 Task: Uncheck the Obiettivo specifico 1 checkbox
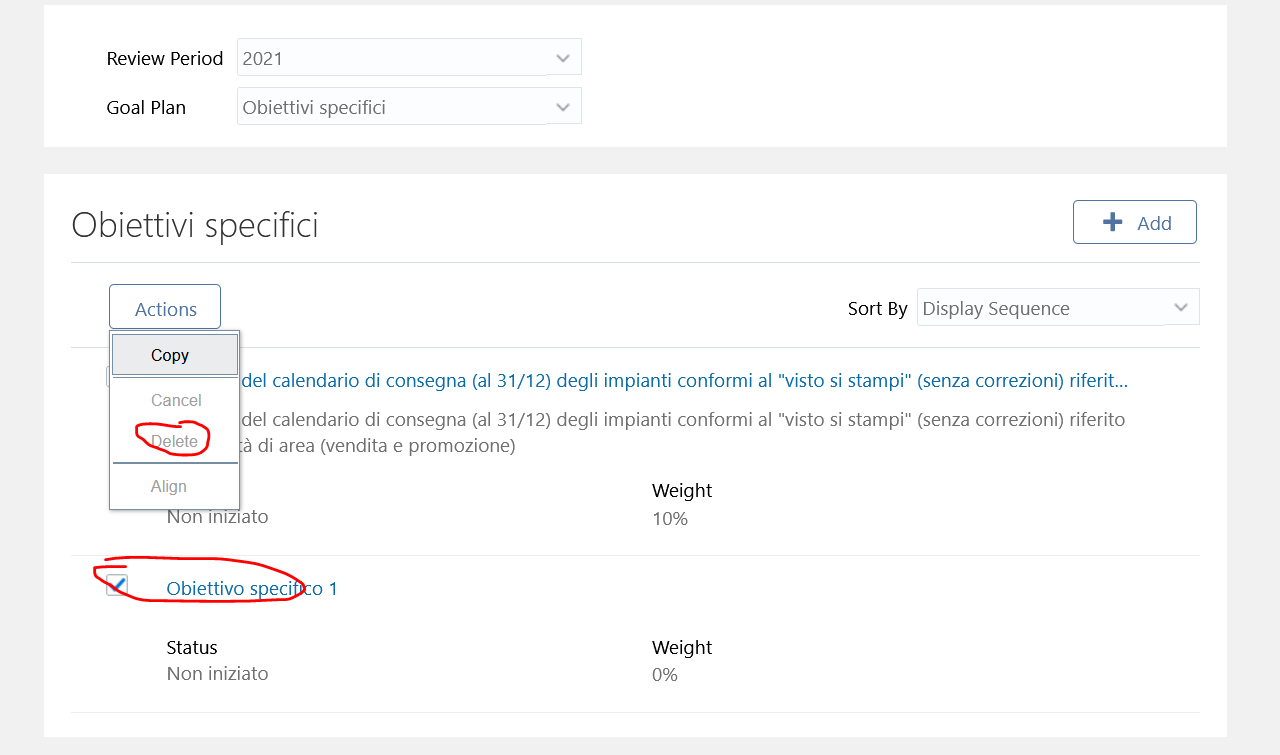(x=117, y=585)
